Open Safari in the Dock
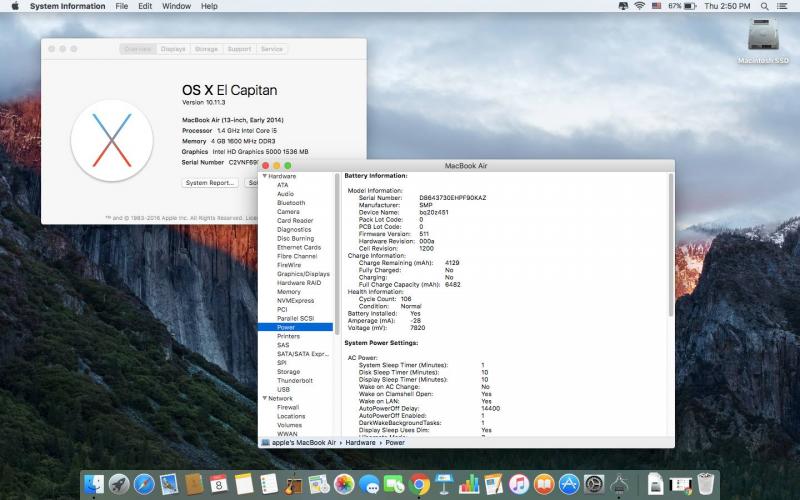800x500 pixels. point(144,484)
